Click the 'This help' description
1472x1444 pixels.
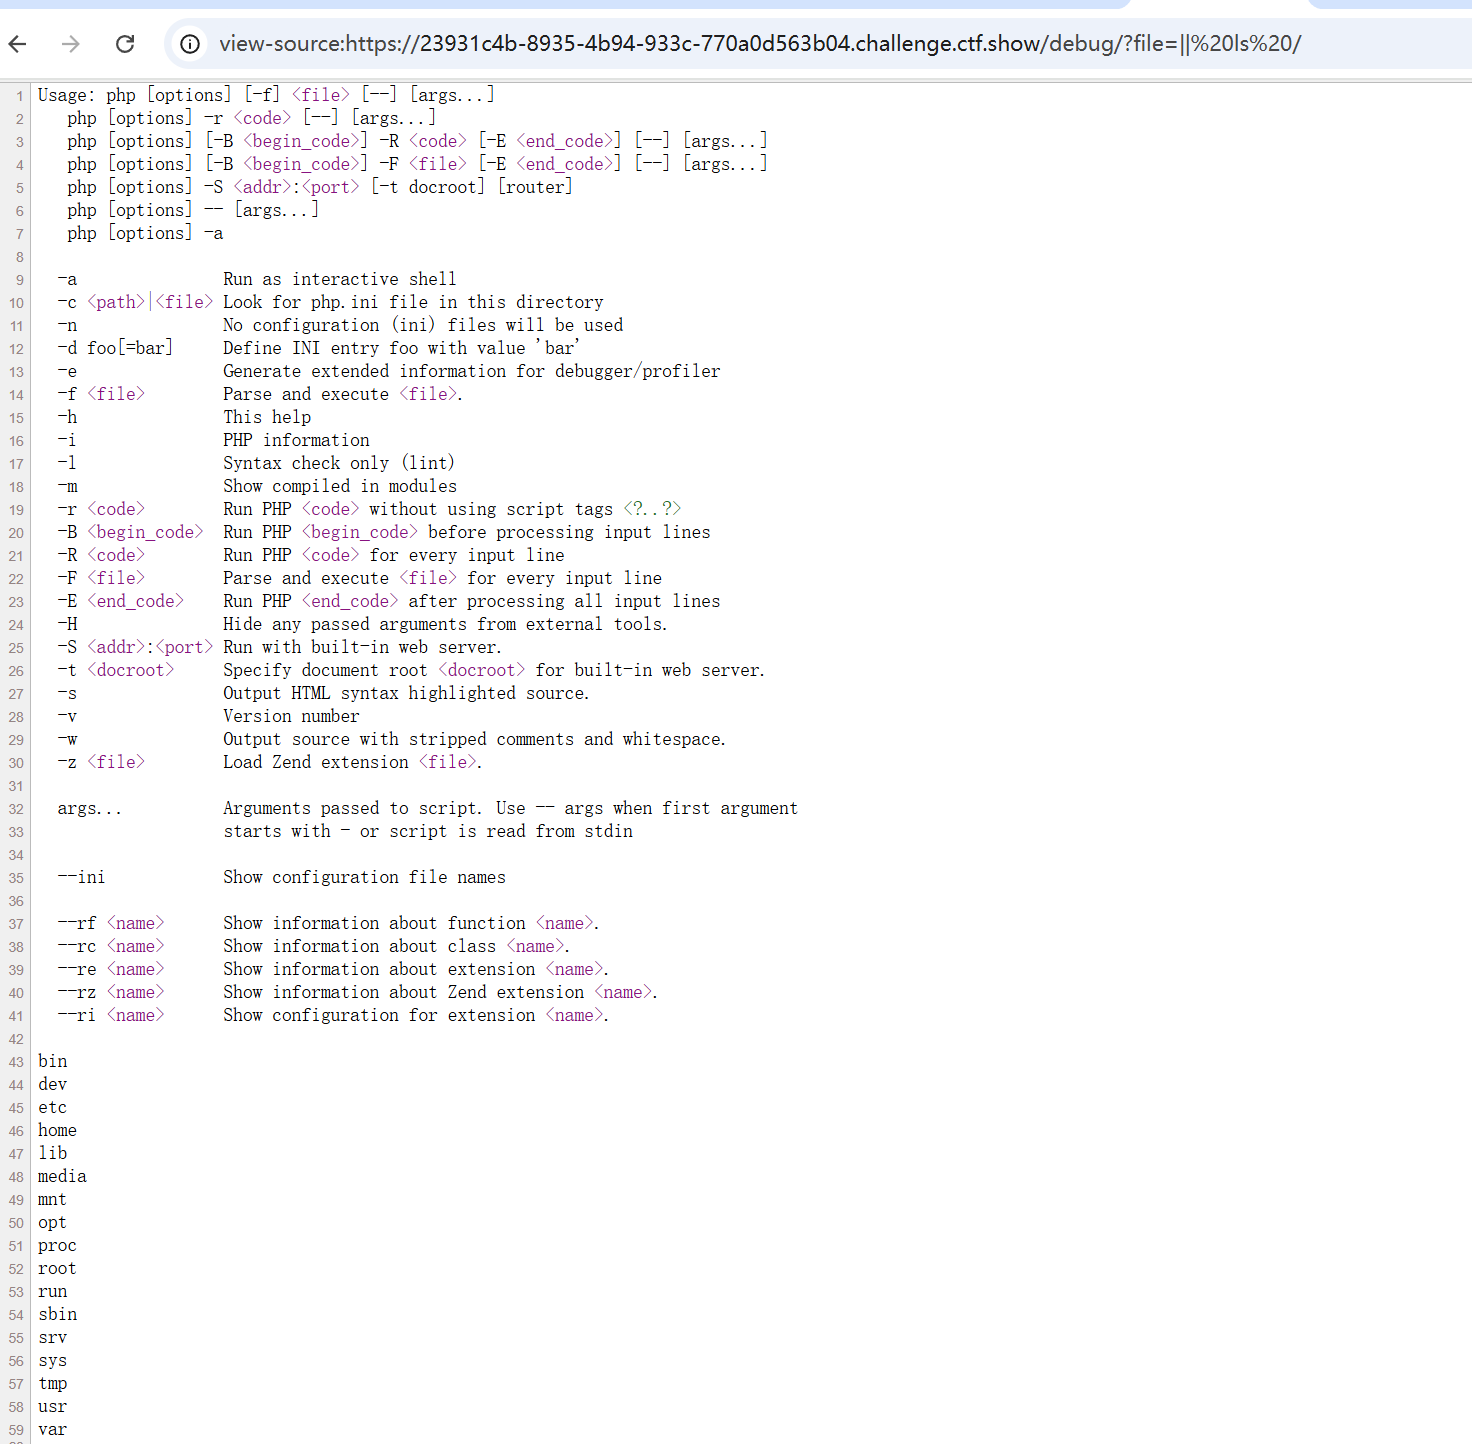(267, 417)
